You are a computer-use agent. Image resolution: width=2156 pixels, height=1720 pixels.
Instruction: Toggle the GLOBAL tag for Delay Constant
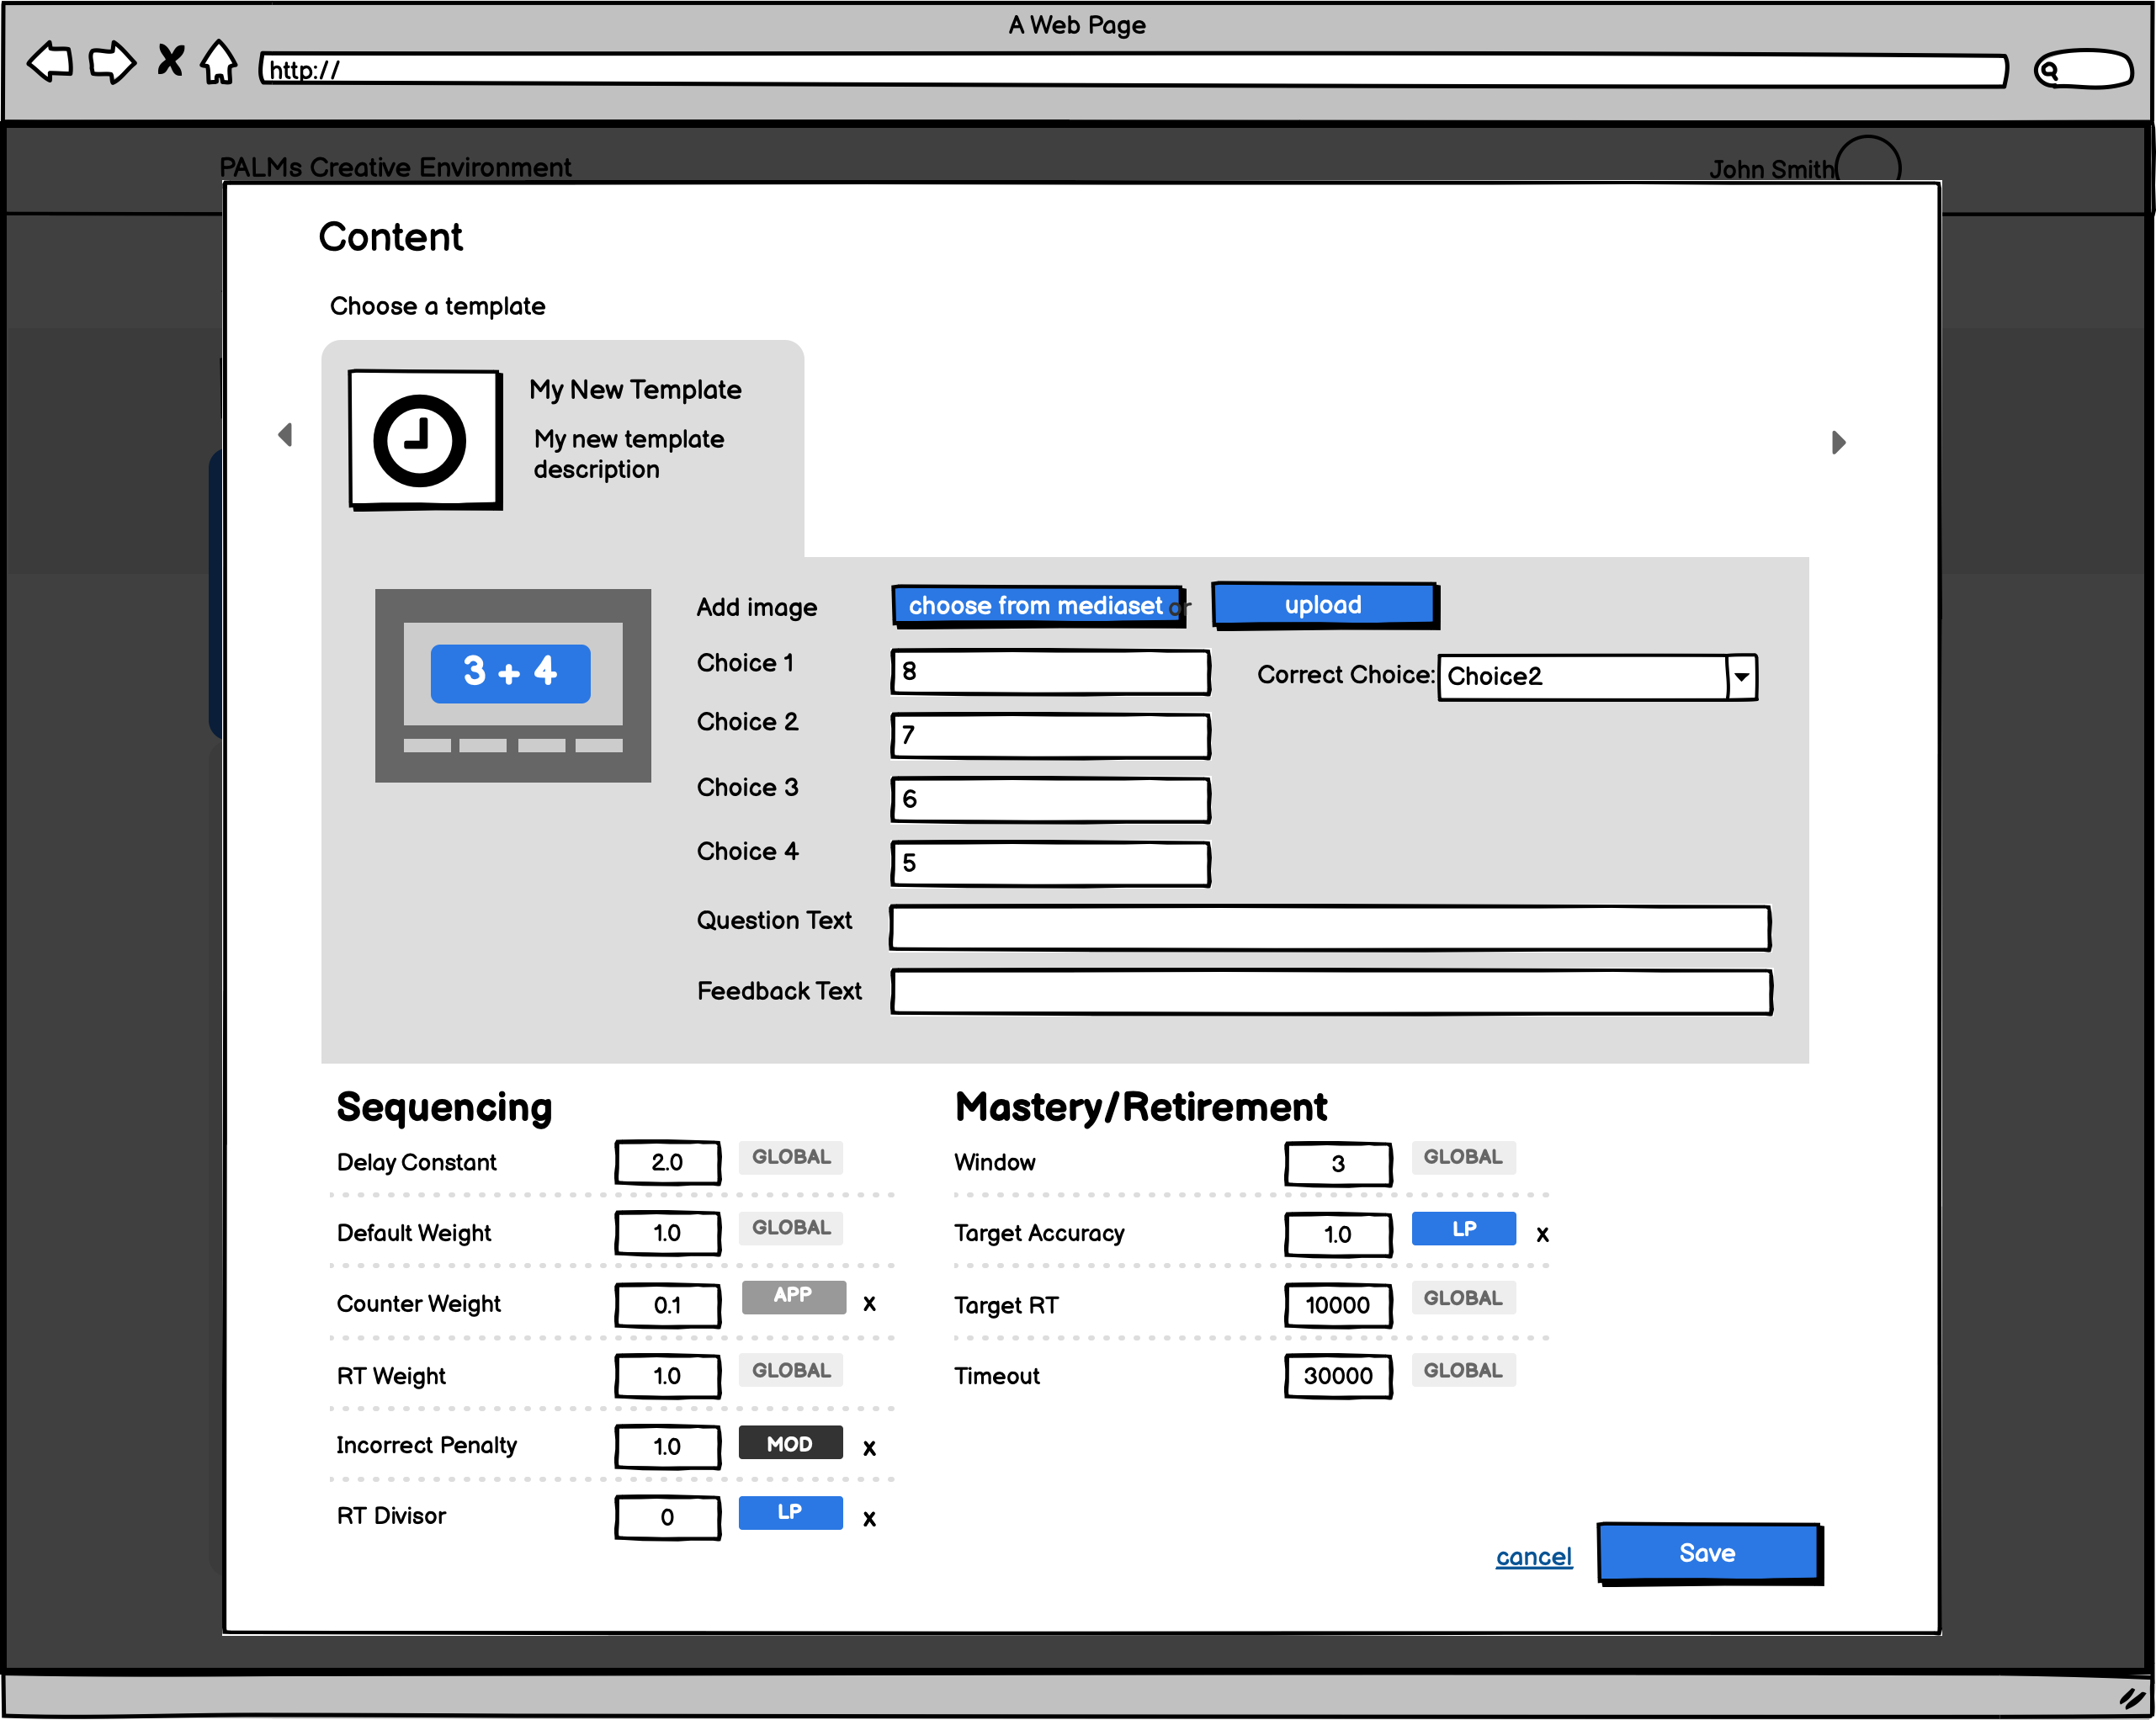click(x=790, y=1157)
